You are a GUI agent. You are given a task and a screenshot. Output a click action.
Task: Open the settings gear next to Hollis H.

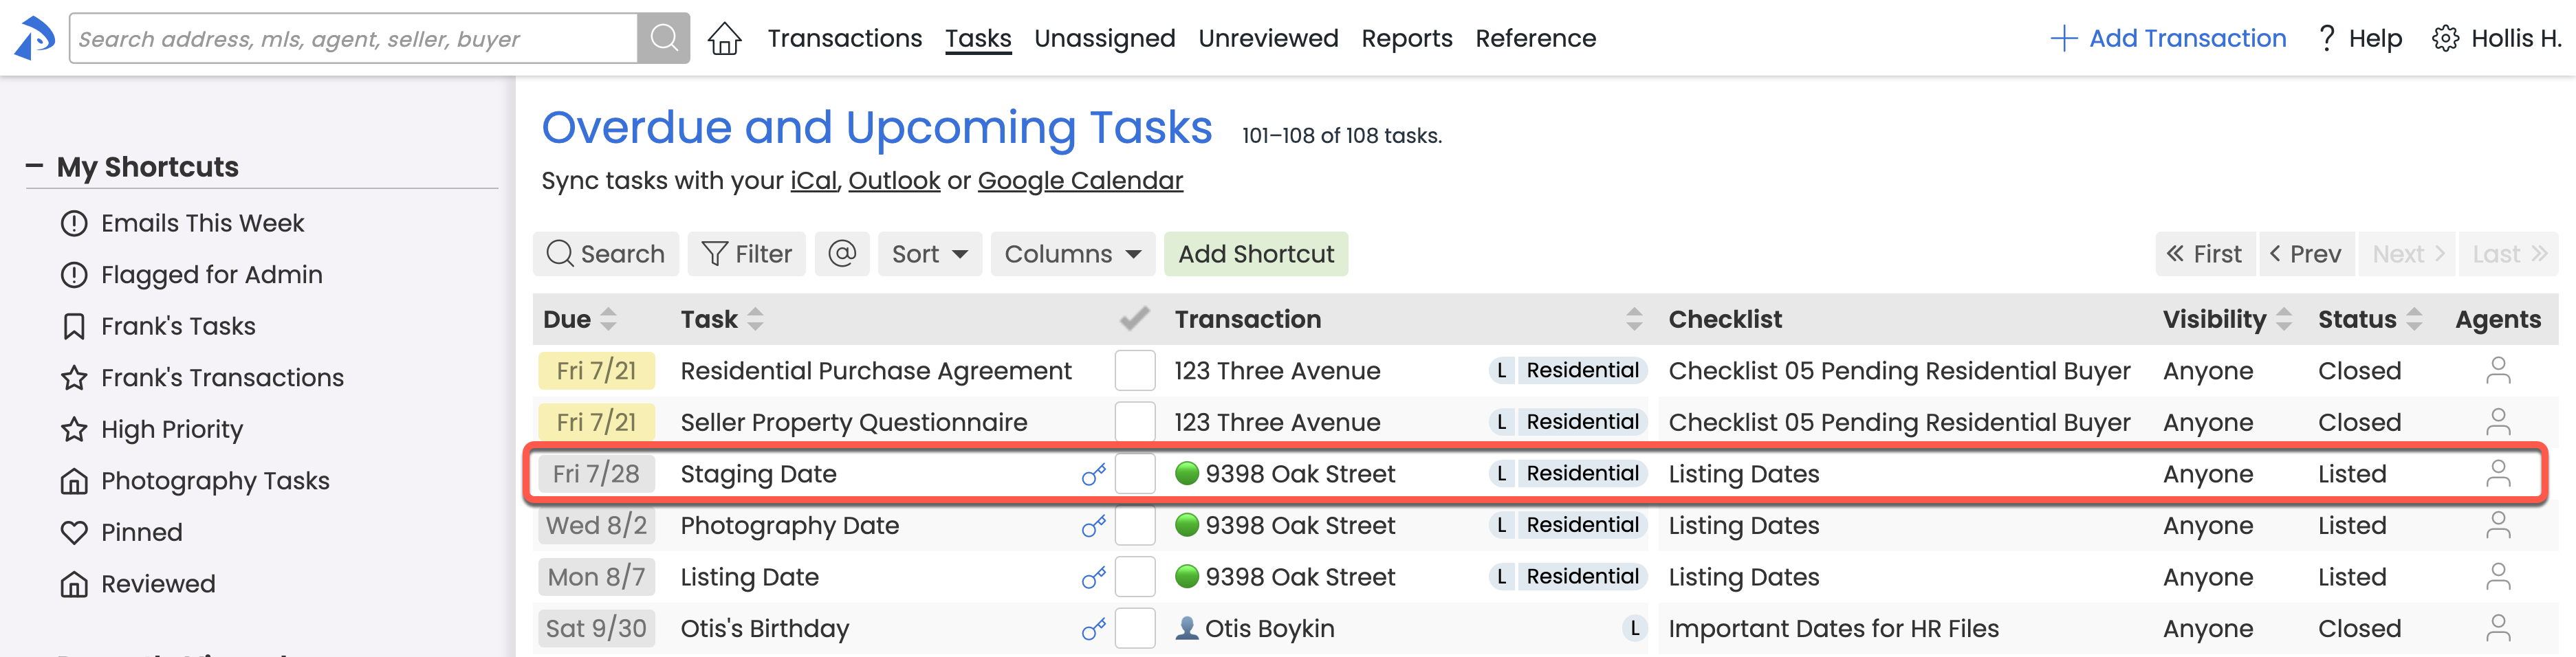coord(2445,39)
